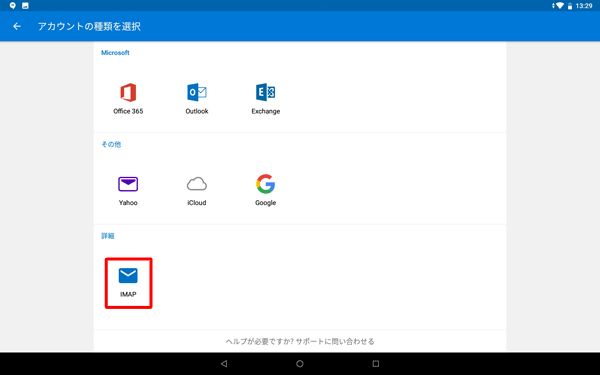Open the IMAP account setup
Viewport: 600px width, 375px height.
tap(129, 283)
